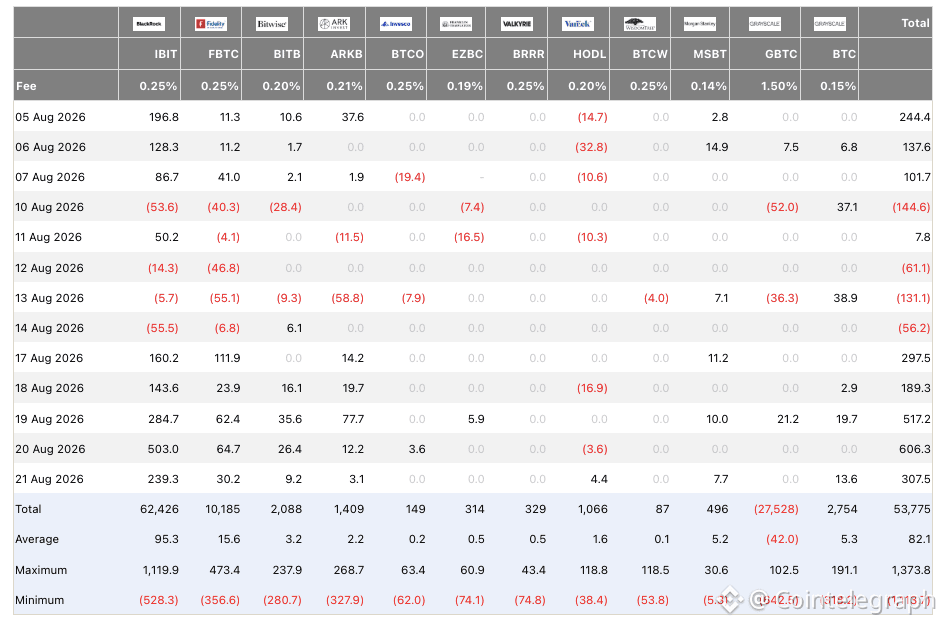This screenshot has width=944, height=625.
Task: Click the Morgan Stanley logo above MSBT
Action: pyautogui.click(x=700, y=23)
